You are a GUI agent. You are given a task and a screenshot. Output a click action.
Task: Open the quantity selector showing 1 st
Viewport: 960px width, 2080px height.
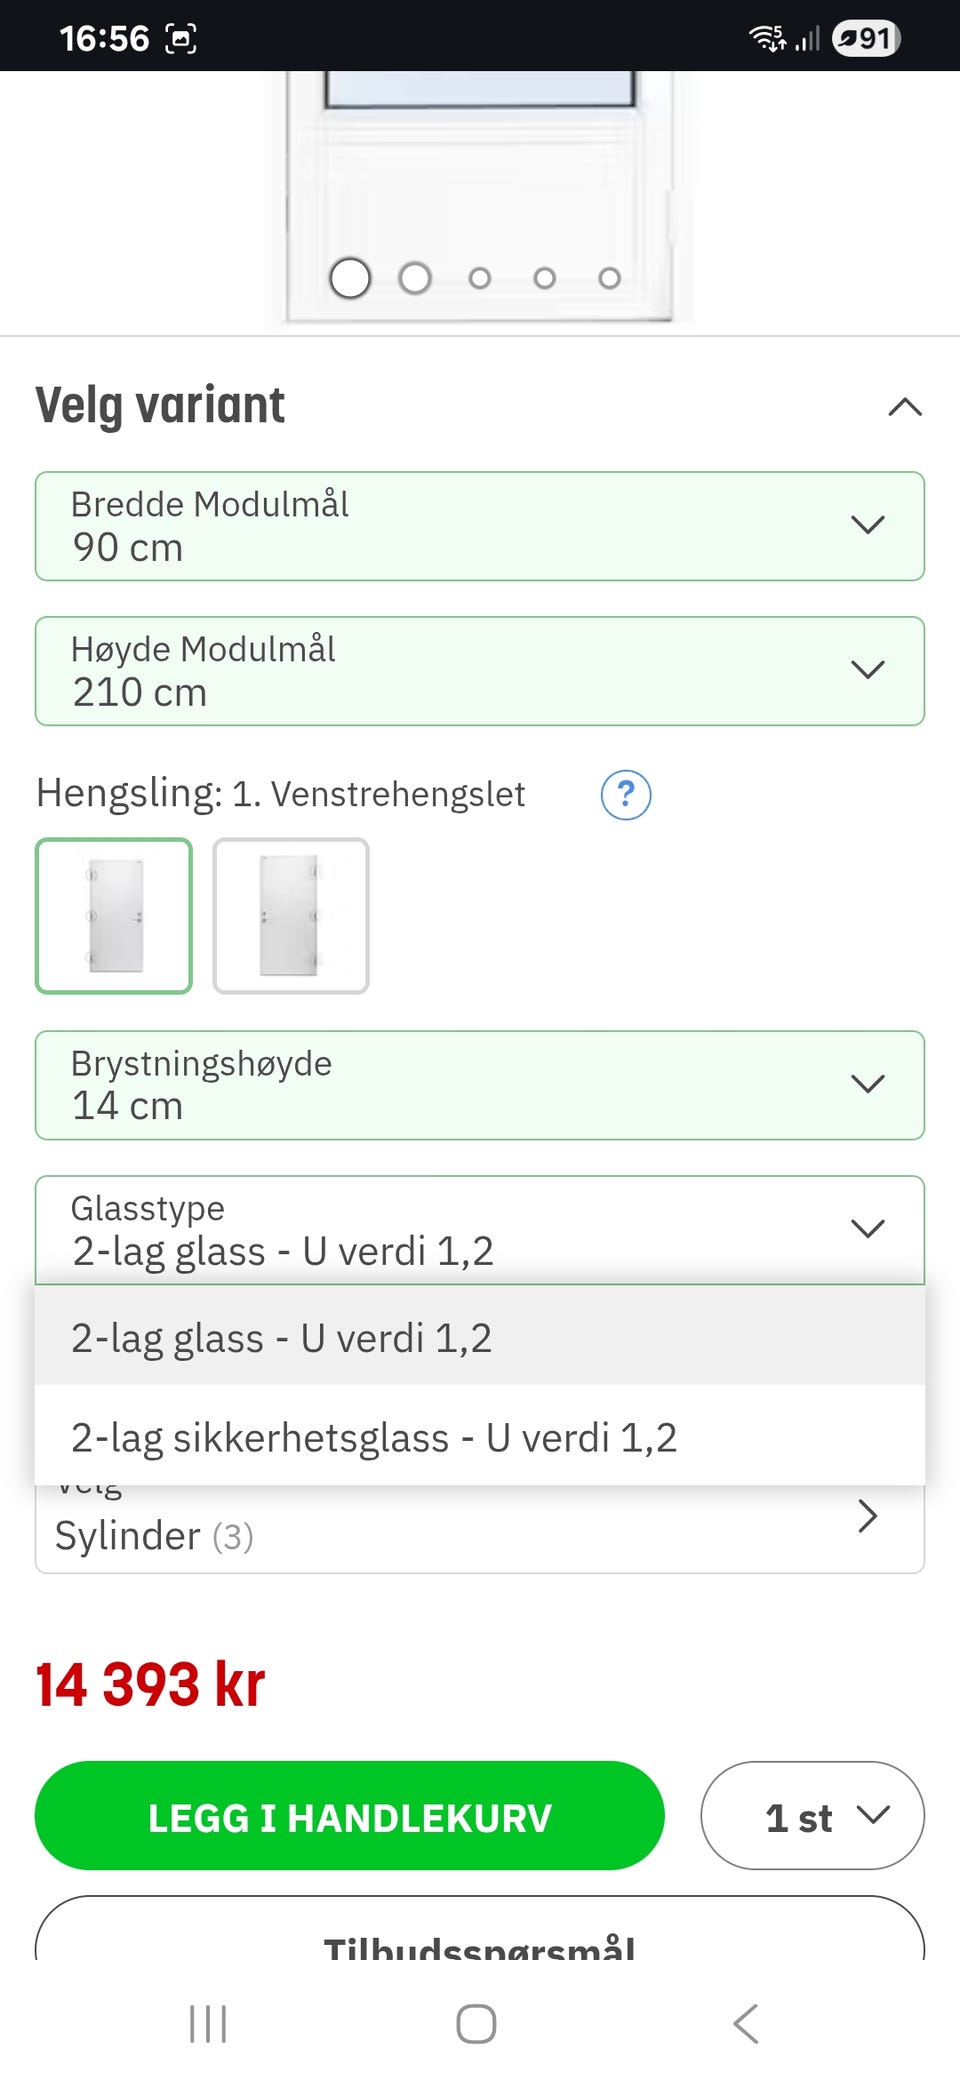pos(812,1816)
